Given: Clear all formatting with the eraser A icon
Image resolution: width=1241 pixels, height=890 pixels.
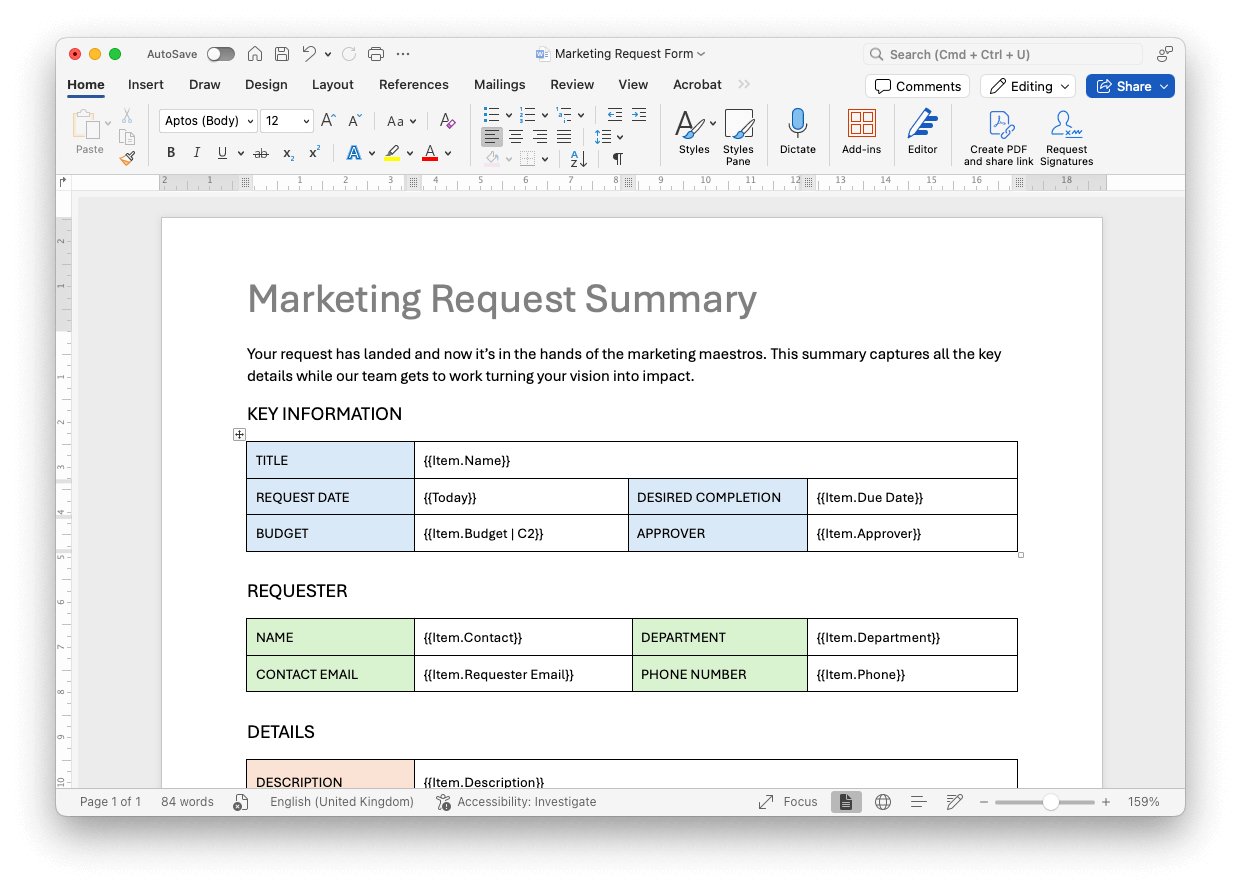Looking at the screenshot, I should click(x=448, y=121).
